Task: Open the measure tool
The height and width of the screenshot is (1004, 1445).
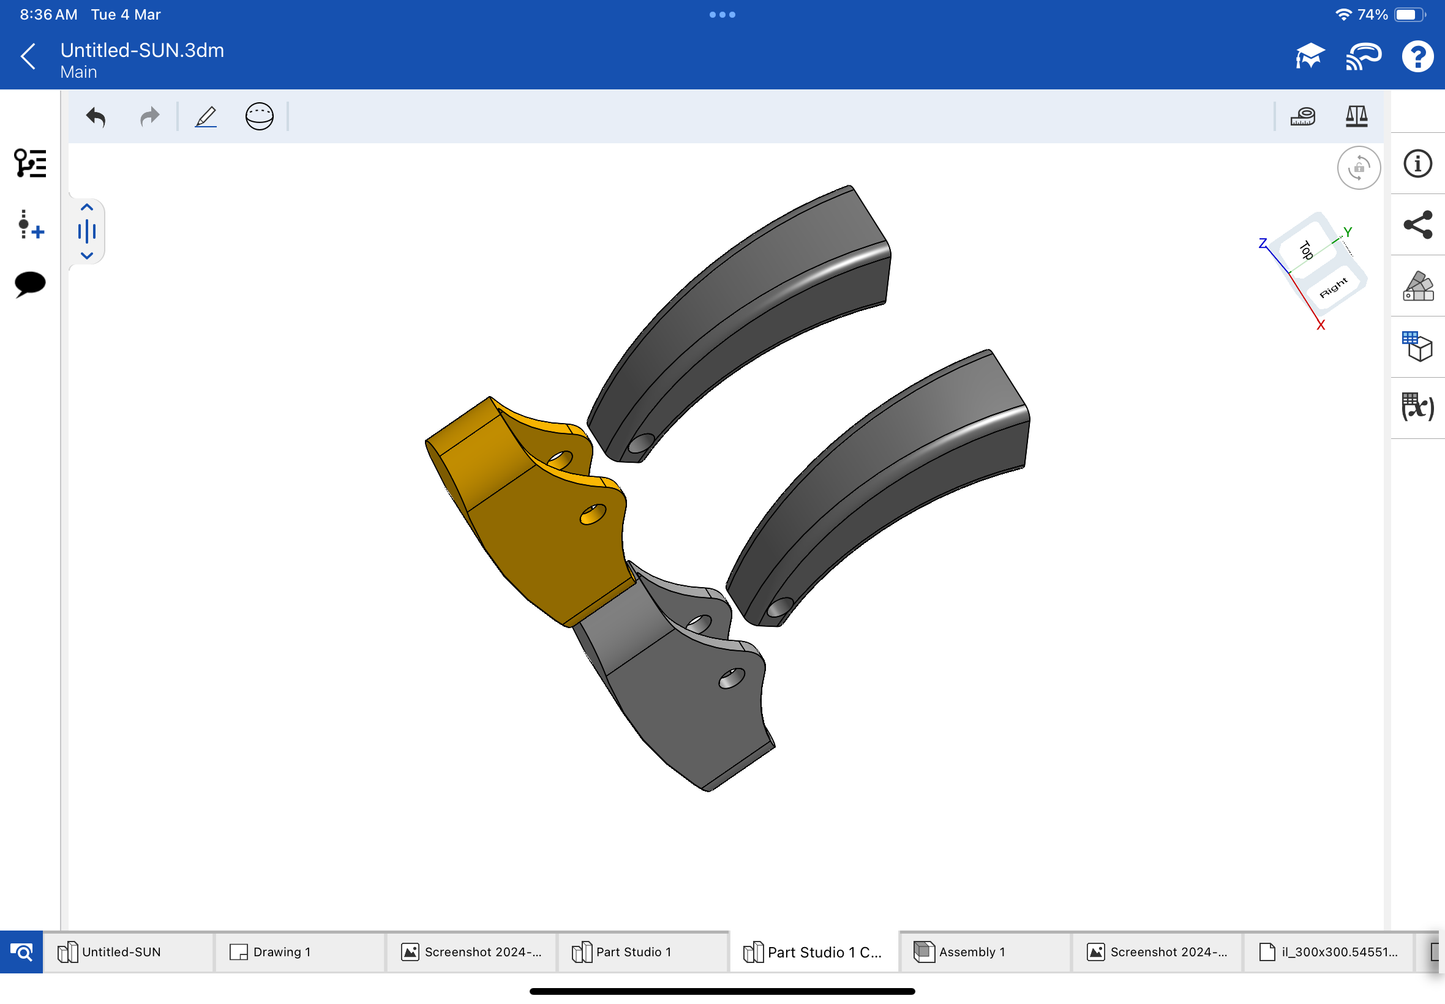Action: pyautogui.click(x=1303, y=117)
